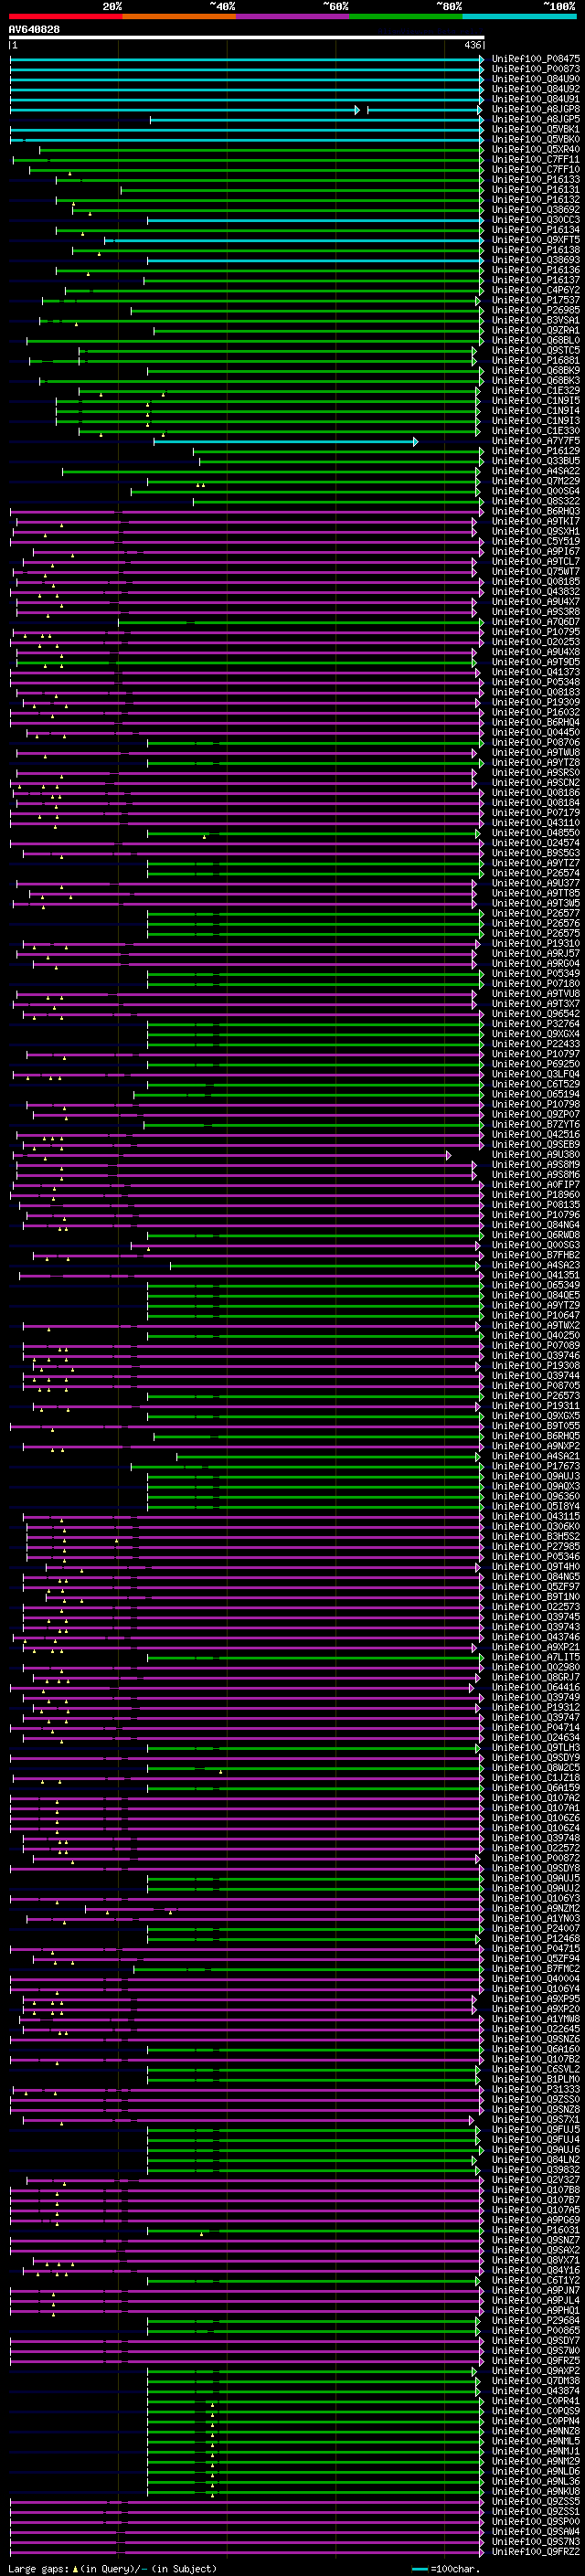
Task: Select subject UniRef100_P18960
Action: [536, 1195]
